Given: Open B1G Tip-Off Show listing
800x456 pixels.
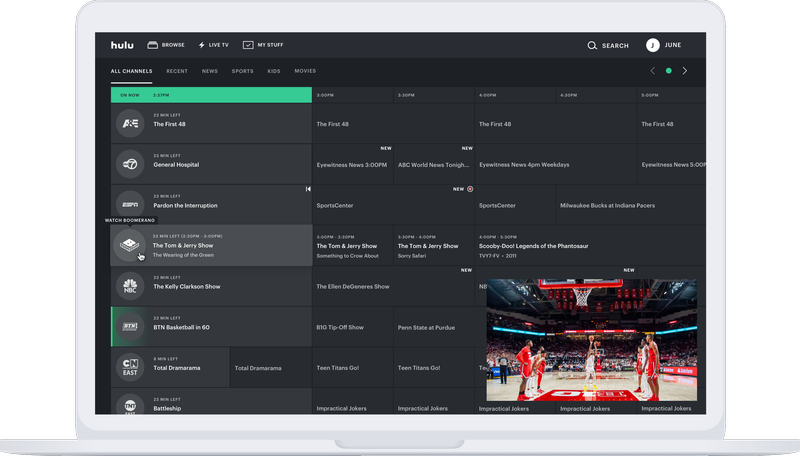Looking at the screenshot, I should coord(353,326).
